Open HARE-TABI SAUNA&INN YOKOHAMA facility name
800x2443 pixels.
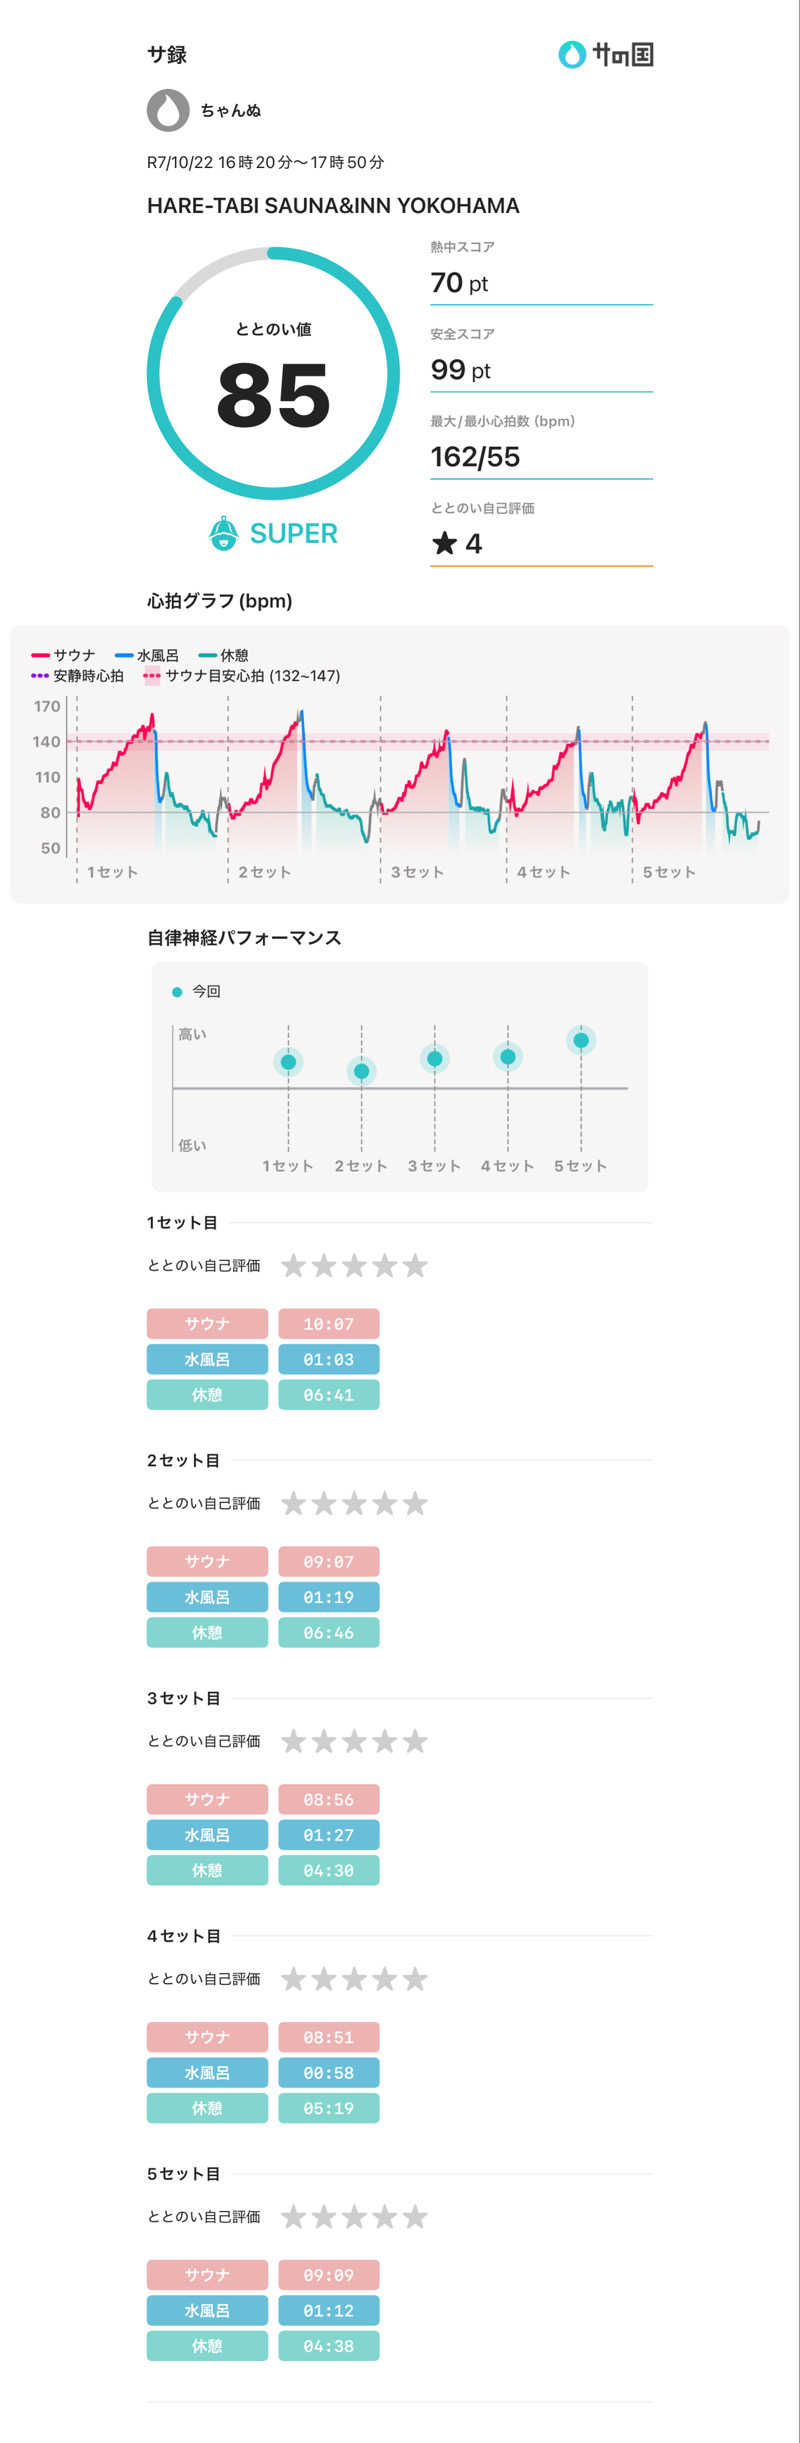point(333,206)
